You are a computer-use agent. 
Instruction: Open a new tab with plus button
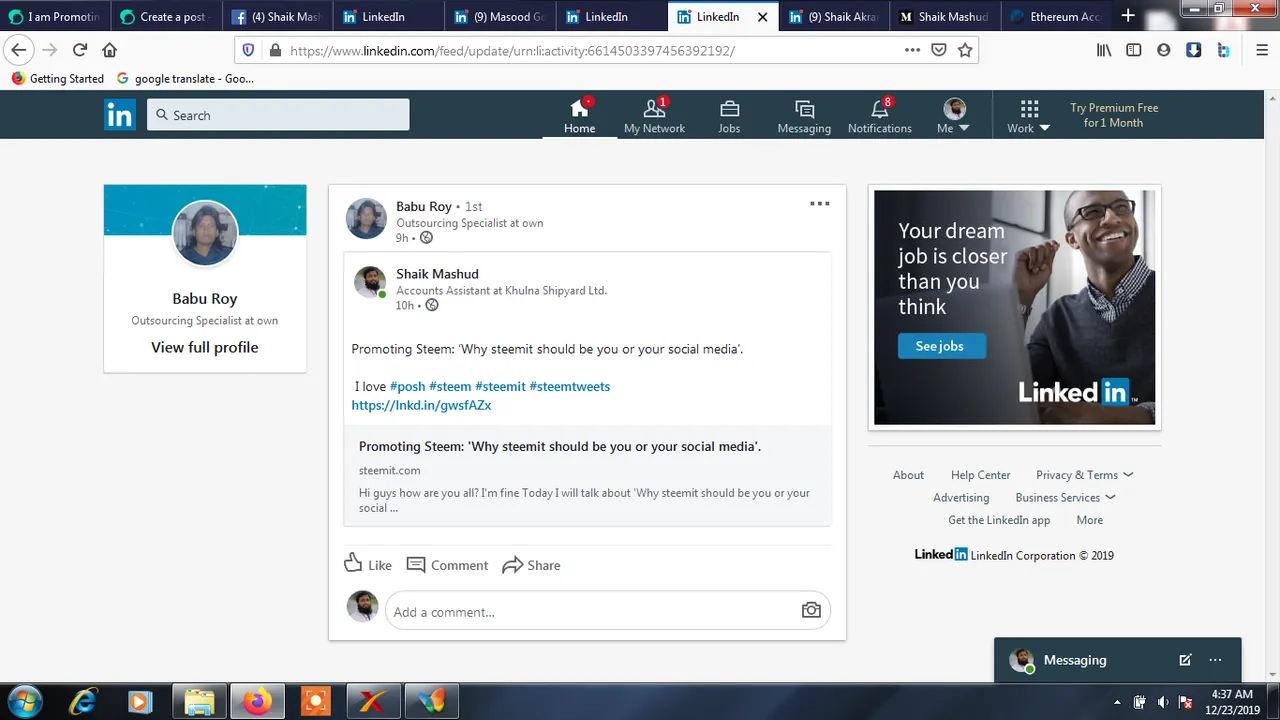pyautogui.click(x=1128, y=16)
